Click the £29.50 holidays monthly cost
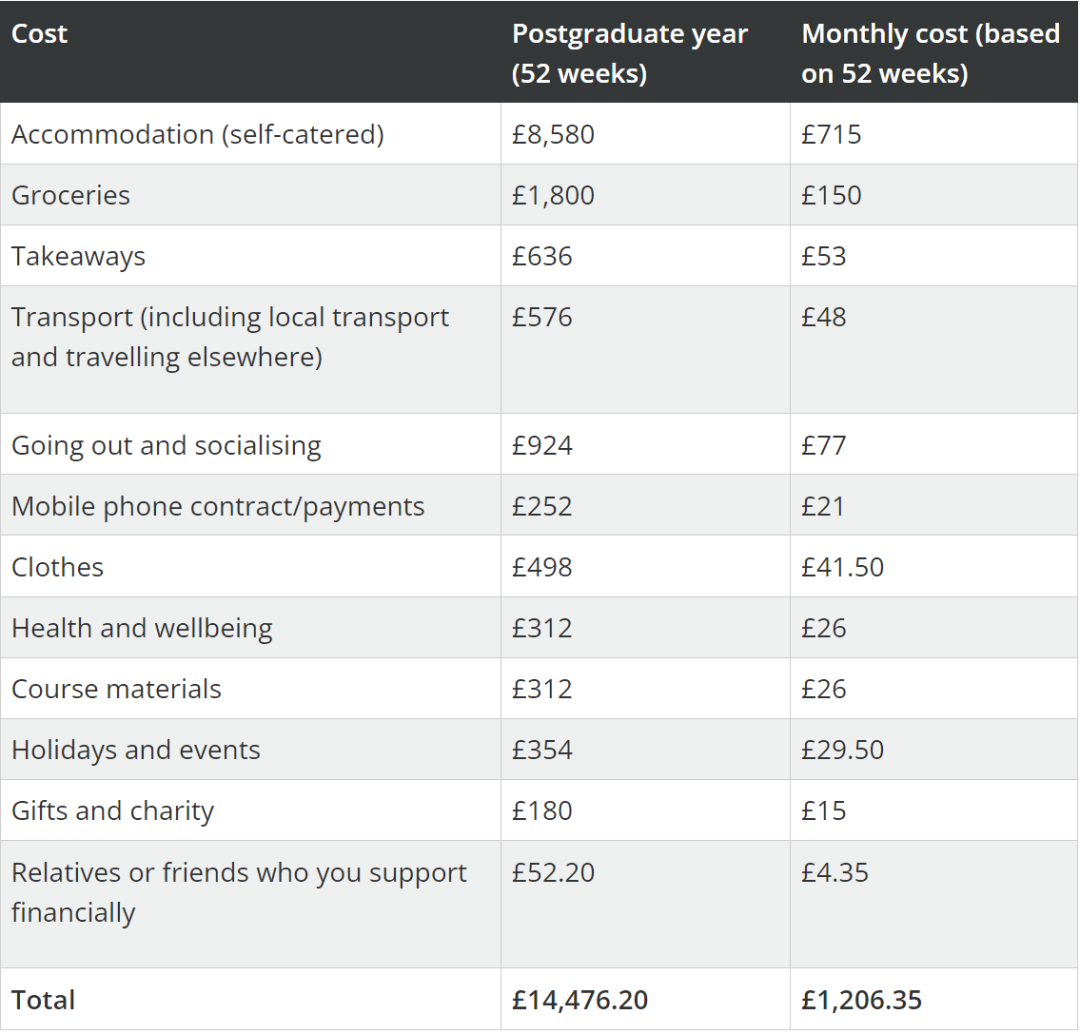The height and width of the screenshot is (1034, 1080). (842, 749)
